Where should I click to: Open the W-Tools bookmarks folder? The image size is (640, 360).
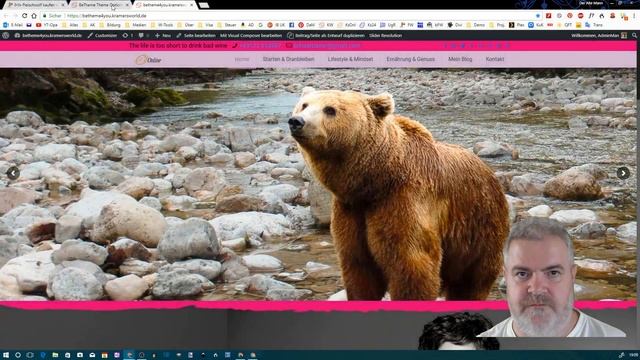point(162,25)
